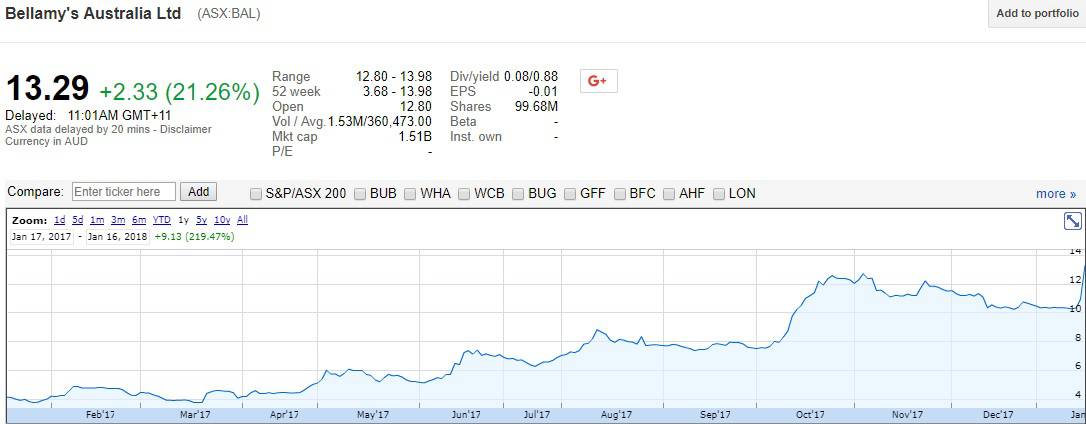Toggle the WHA comparison checkbox
The image size is (1086, 424).
tap(411, 194)
